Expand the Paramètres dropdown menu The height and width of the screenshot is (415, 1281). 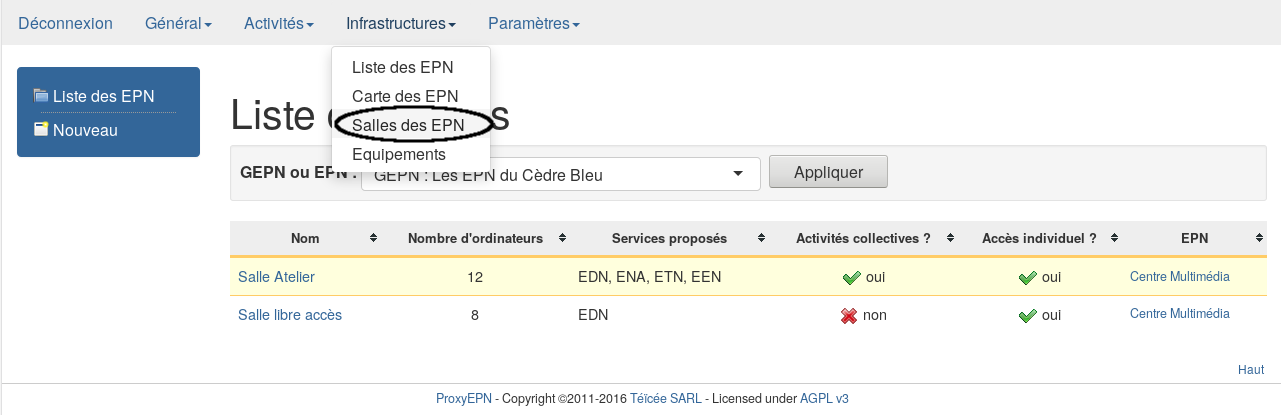[533, 23]
